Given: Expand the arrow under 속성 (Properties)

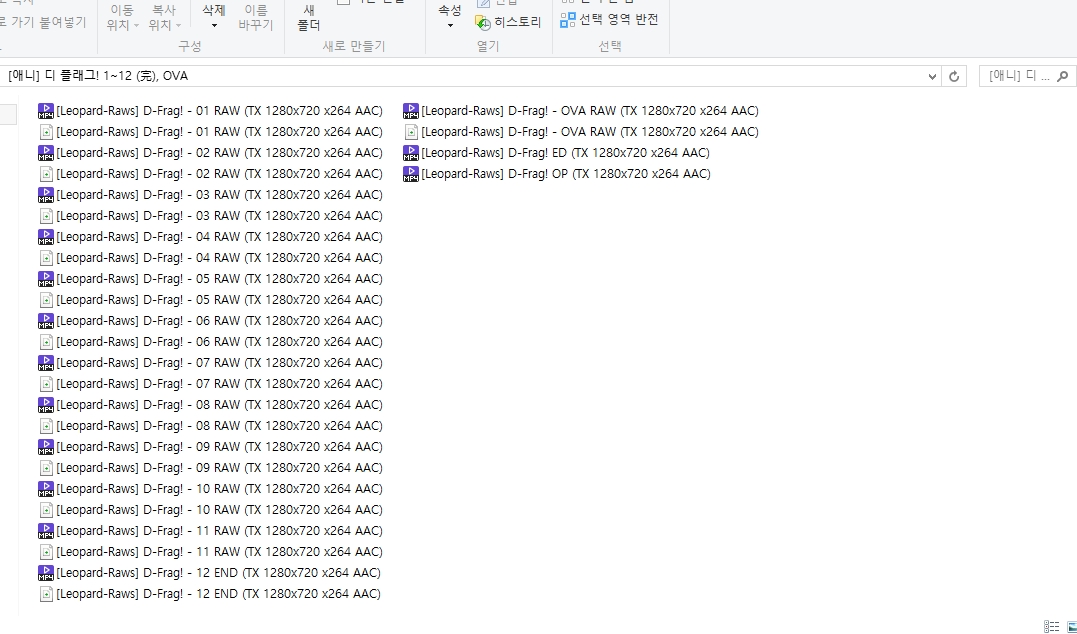Looking at the screenshot, I should (450, 25).
